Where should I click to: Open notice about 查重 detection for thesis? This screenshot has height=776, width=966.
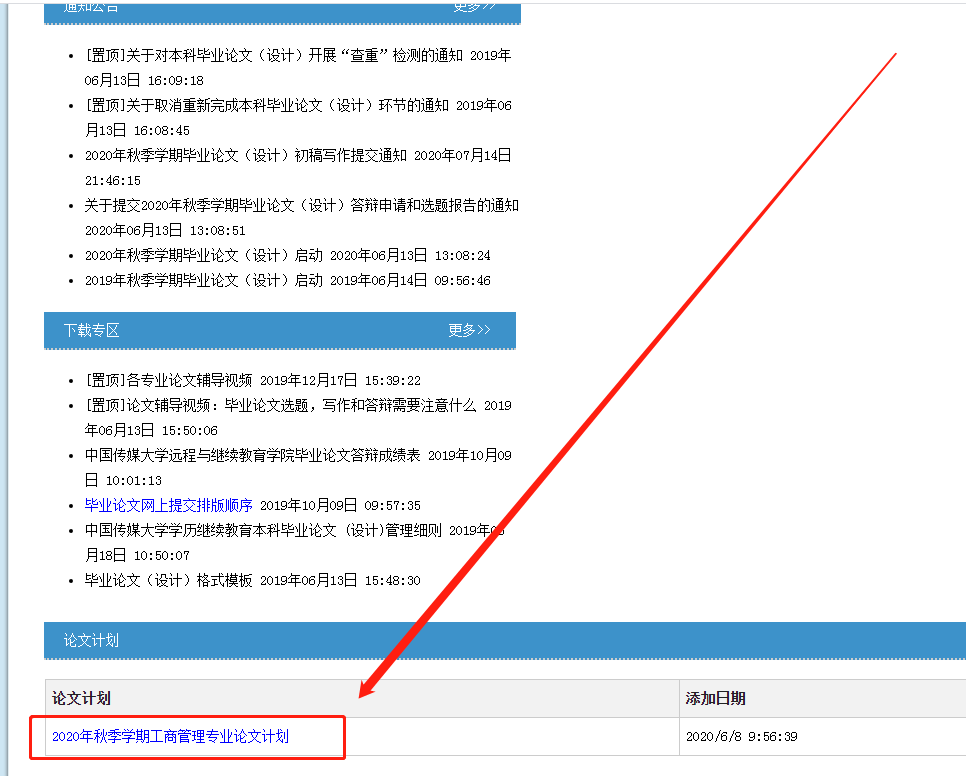click(274, 55)
